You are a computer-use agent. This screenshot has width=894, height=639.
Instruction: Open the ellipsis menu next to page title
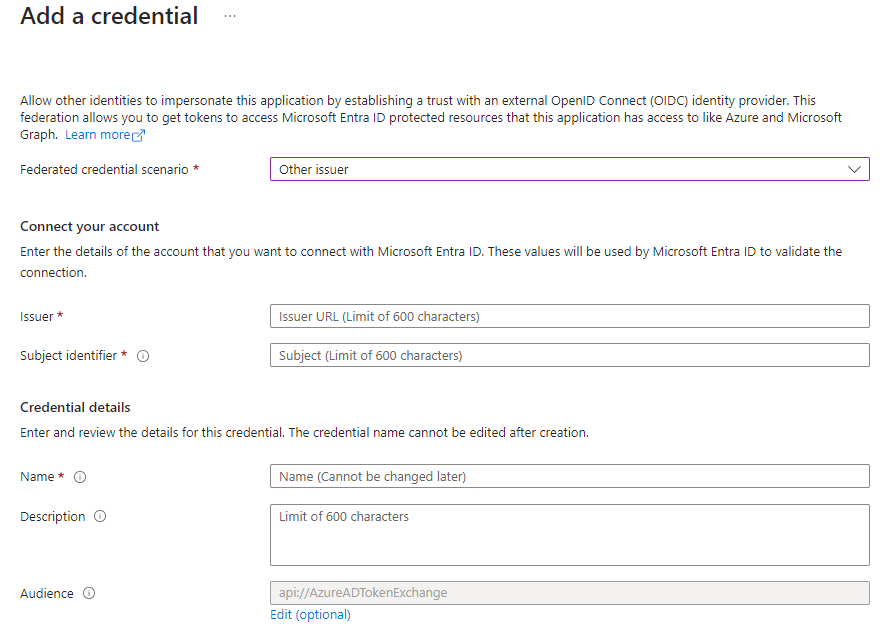[230, 16]
